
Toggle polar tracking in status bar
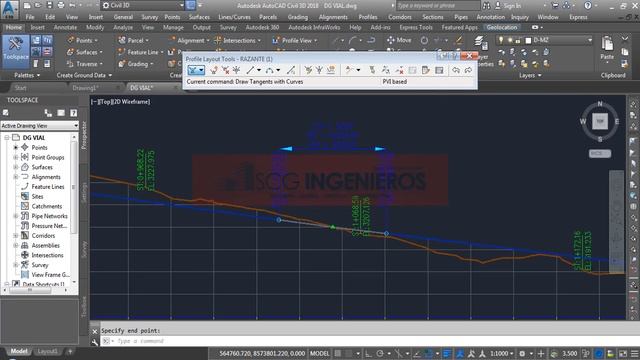pyautogui.click(x=380, y=353)
